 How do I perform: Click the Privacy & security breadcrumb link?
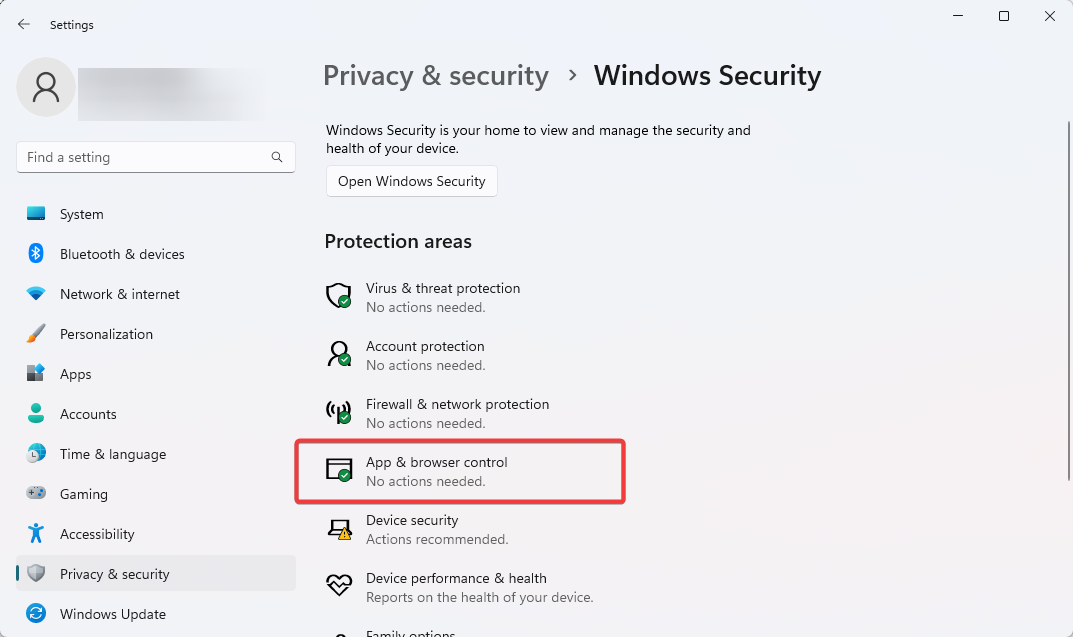point(436,75)
